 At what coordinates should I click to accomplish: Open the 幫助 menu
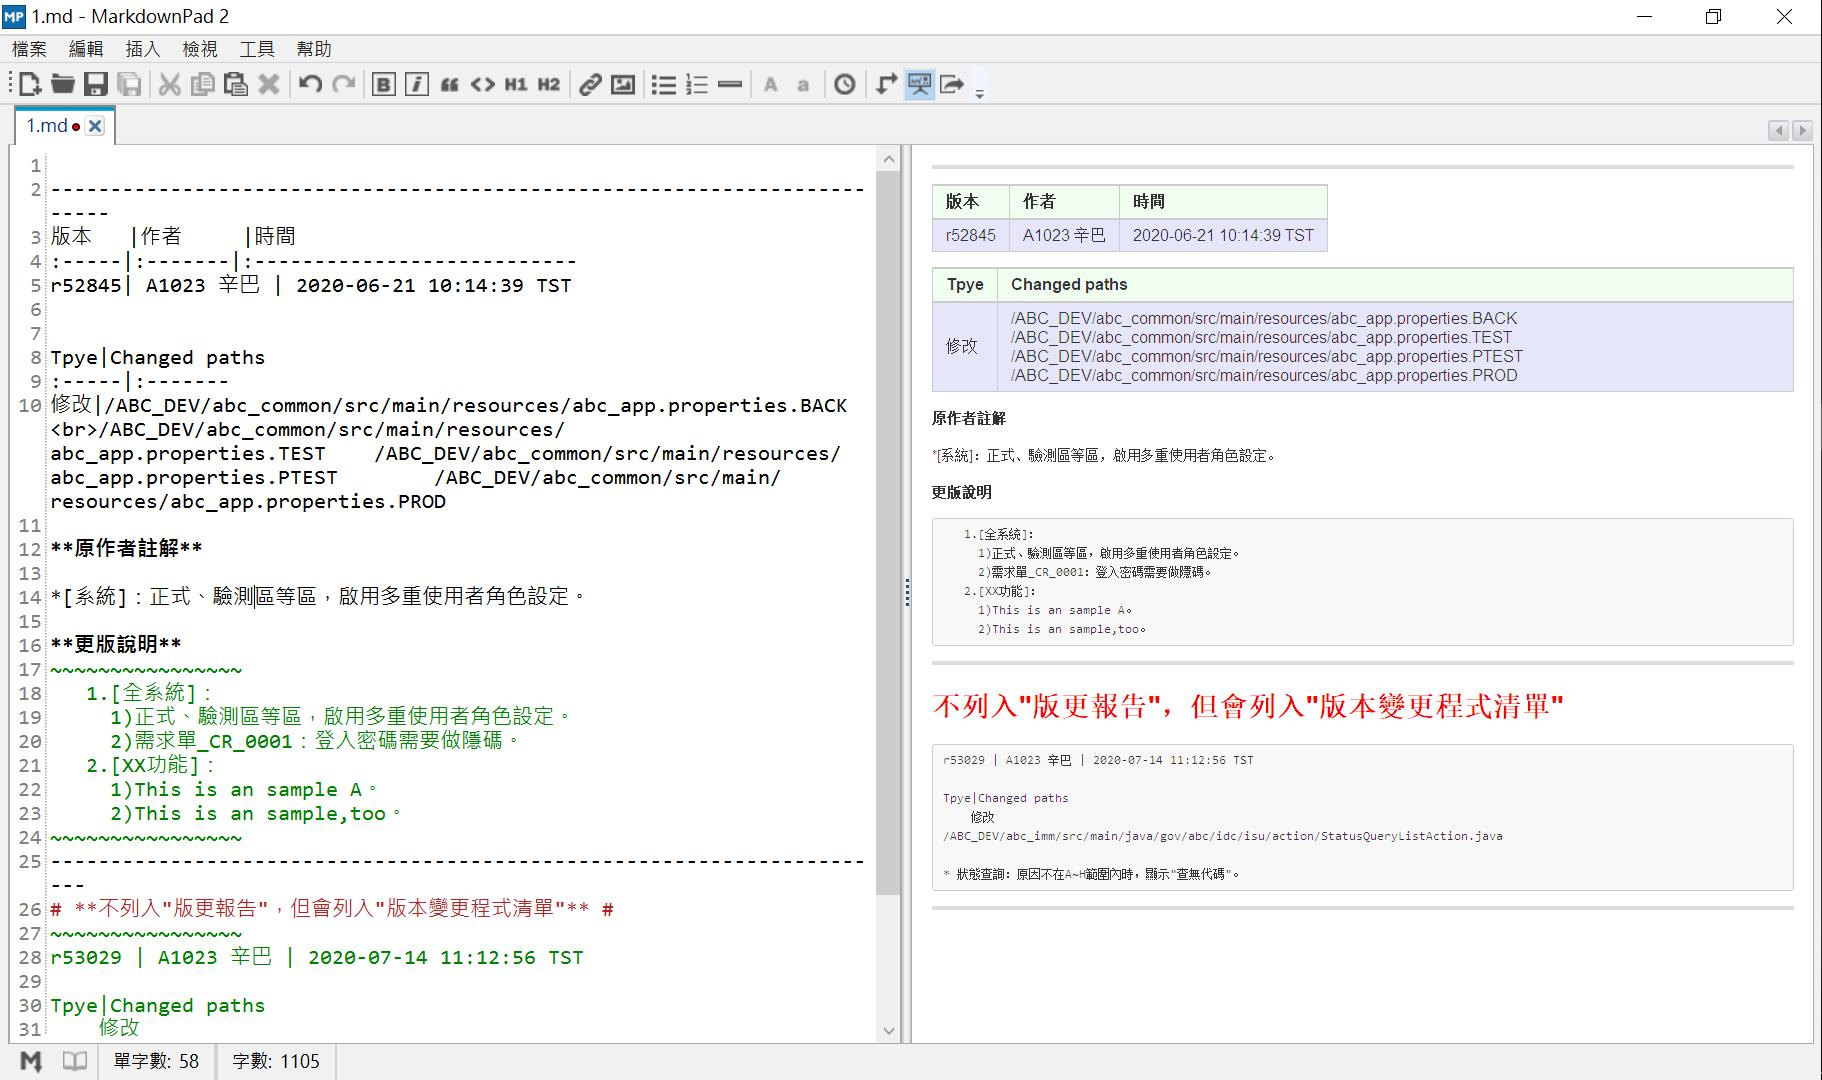pos(314,49)
